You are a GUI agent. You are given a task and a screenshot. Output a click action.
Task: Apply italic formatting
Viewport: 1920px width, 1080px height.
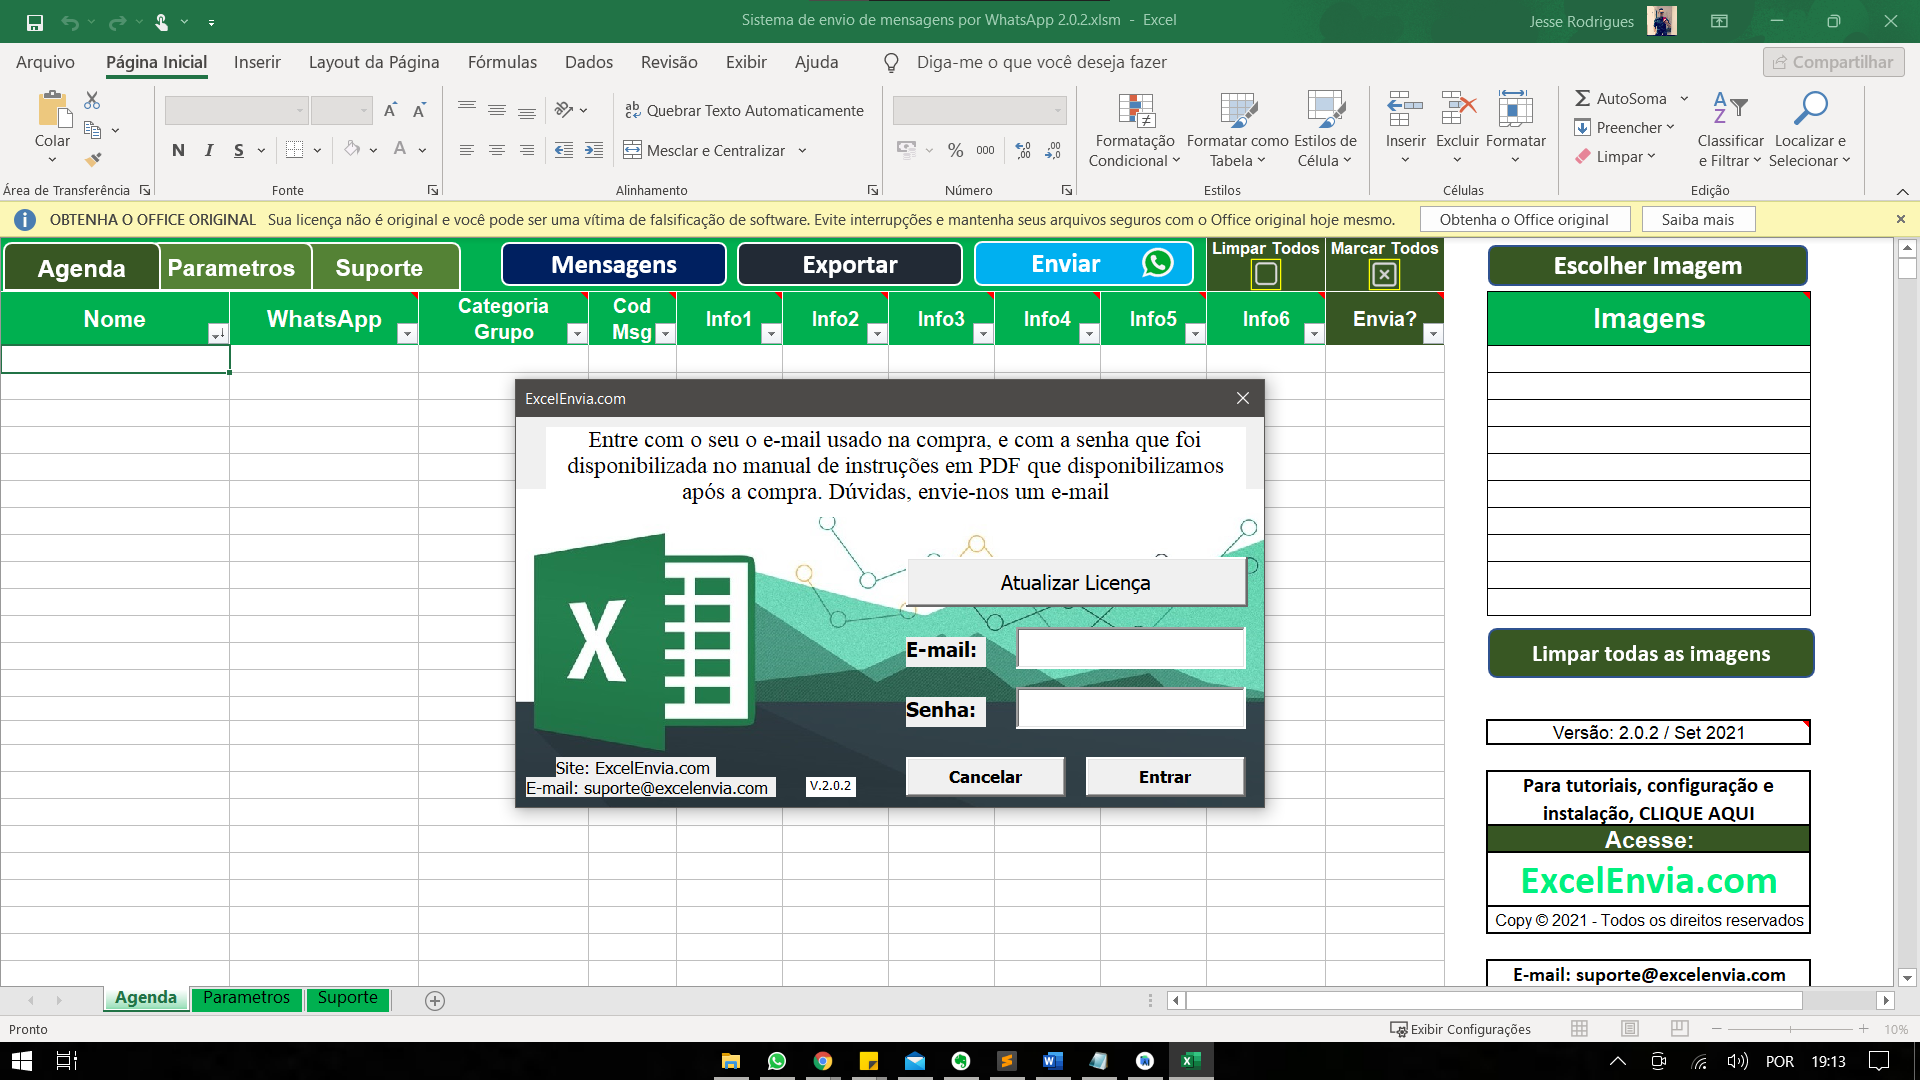click(209, 150)
